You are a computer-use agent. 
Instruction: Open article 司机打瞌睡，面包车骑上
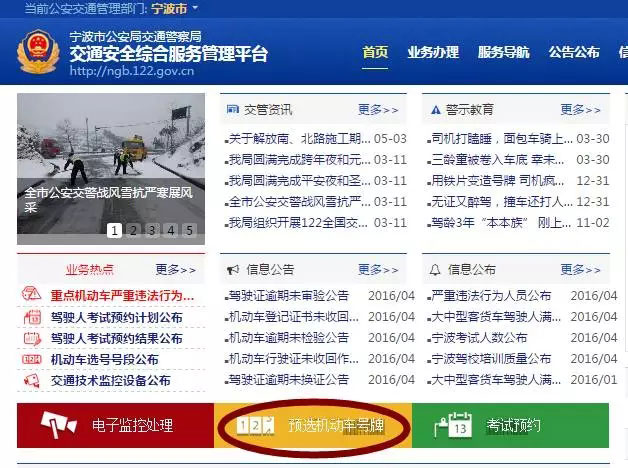[502, 139]
